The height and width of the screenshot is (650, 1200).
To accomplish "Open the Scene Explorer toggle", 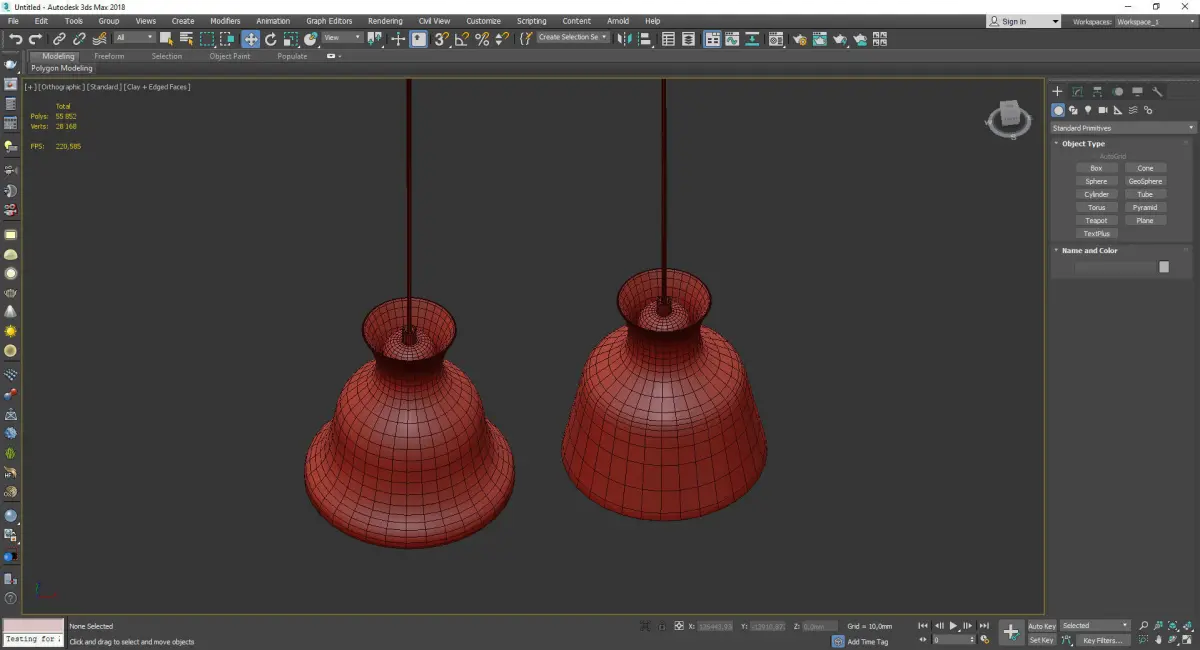I will tap(668, 39).
